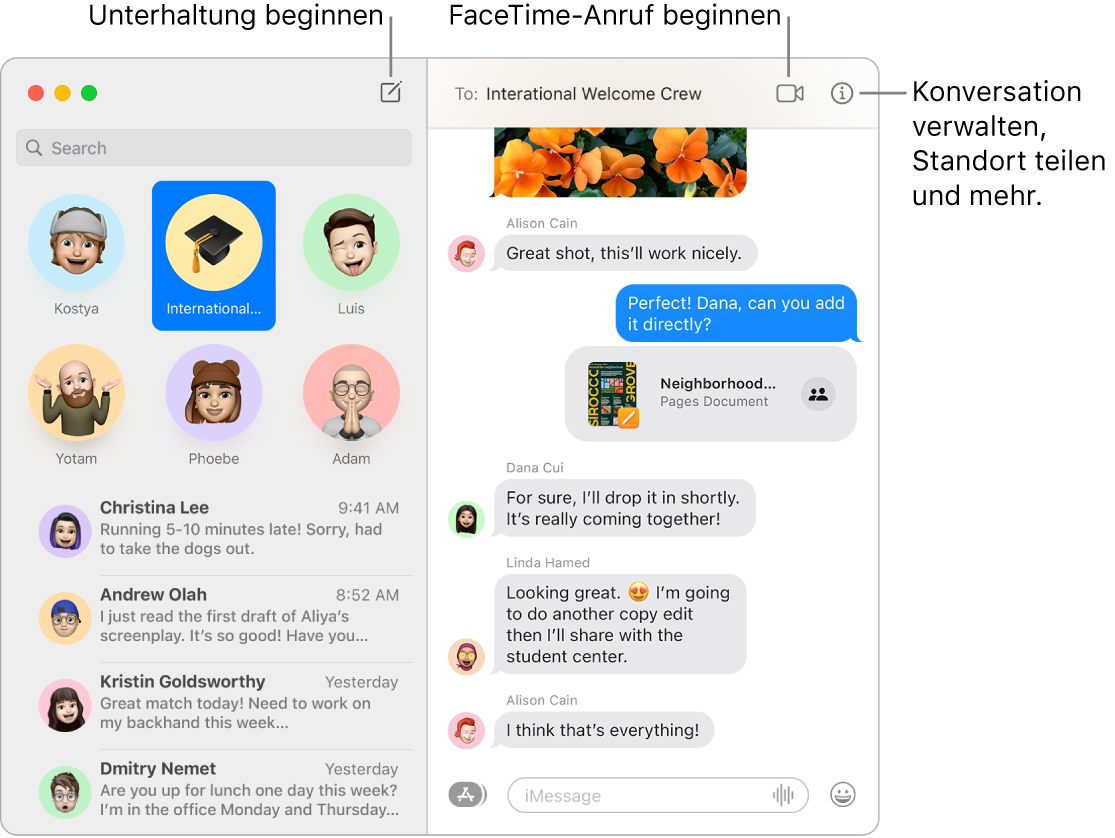This screenshot has width=1115, height=838.
Task: Click the compose new message icon
Action: pyautogui.click(x=390, y=92)
